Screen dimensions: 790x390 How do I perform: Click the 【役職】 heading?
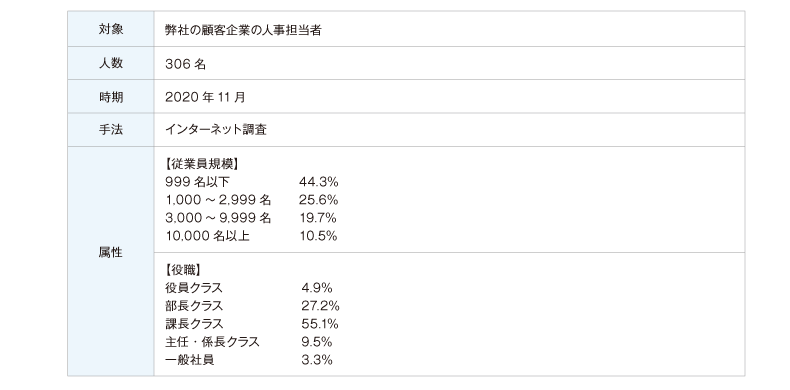tap(183, 270)
